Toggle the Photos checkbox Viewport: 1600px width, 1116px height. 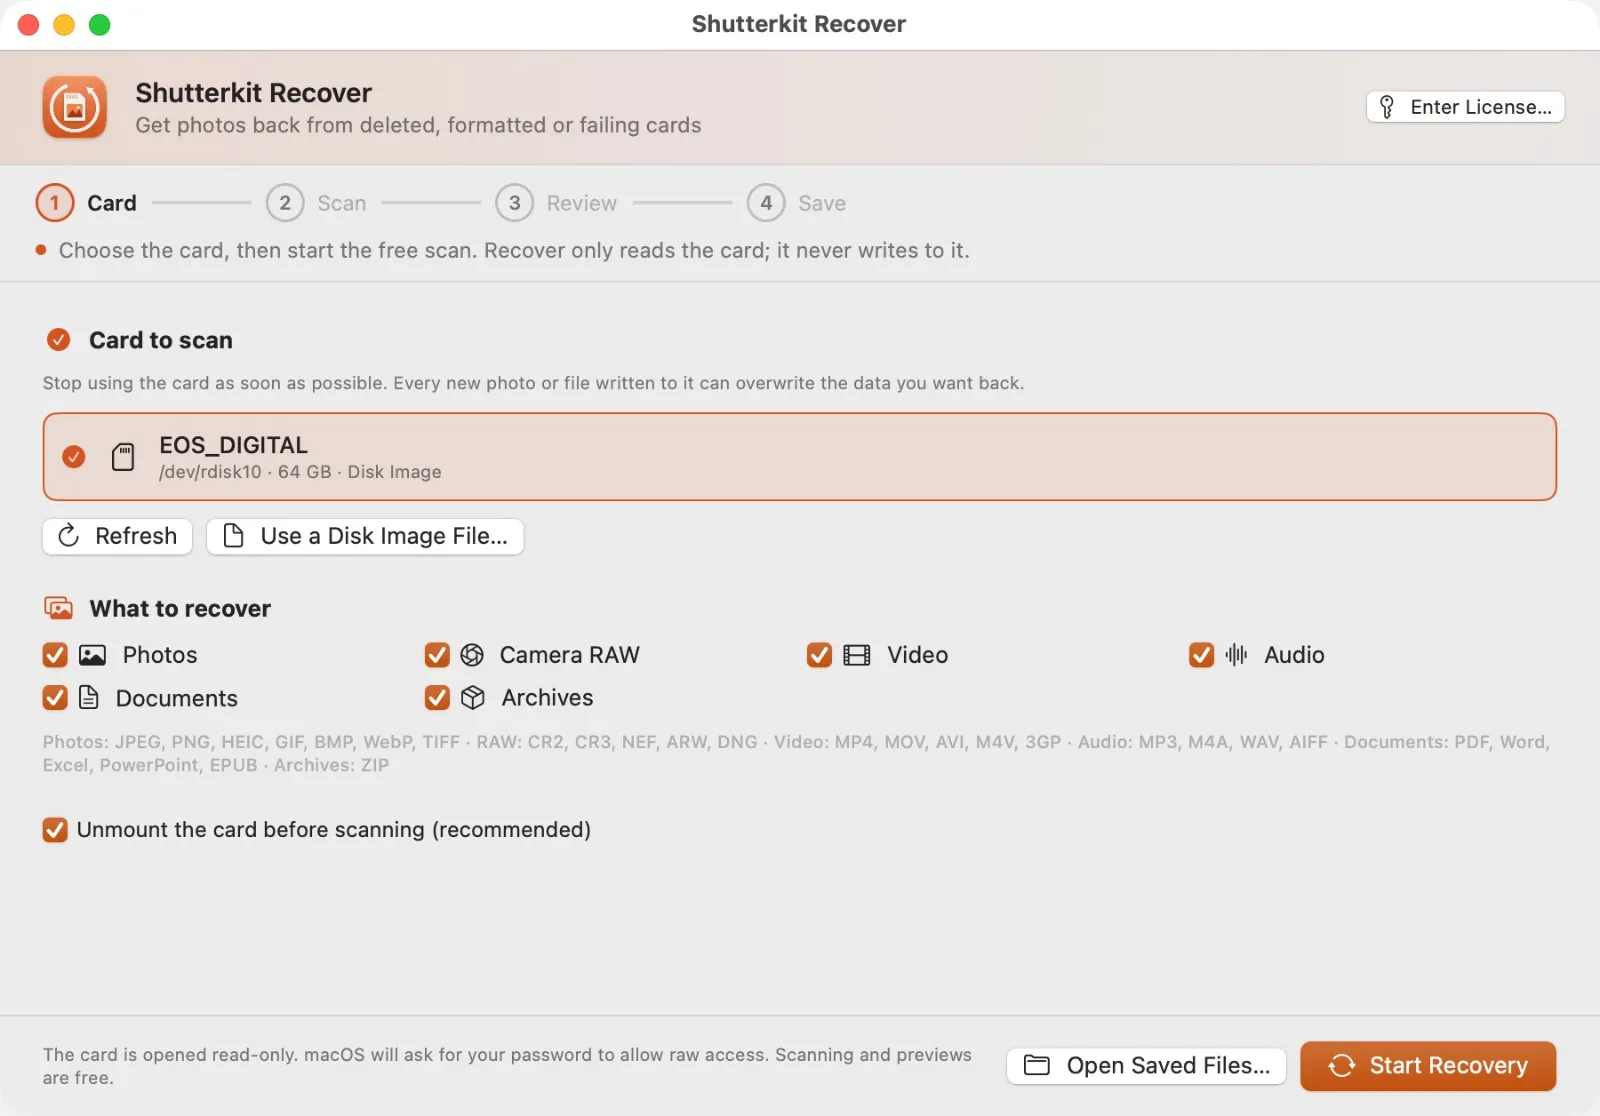pyautogui.click(x=55, y=655)
